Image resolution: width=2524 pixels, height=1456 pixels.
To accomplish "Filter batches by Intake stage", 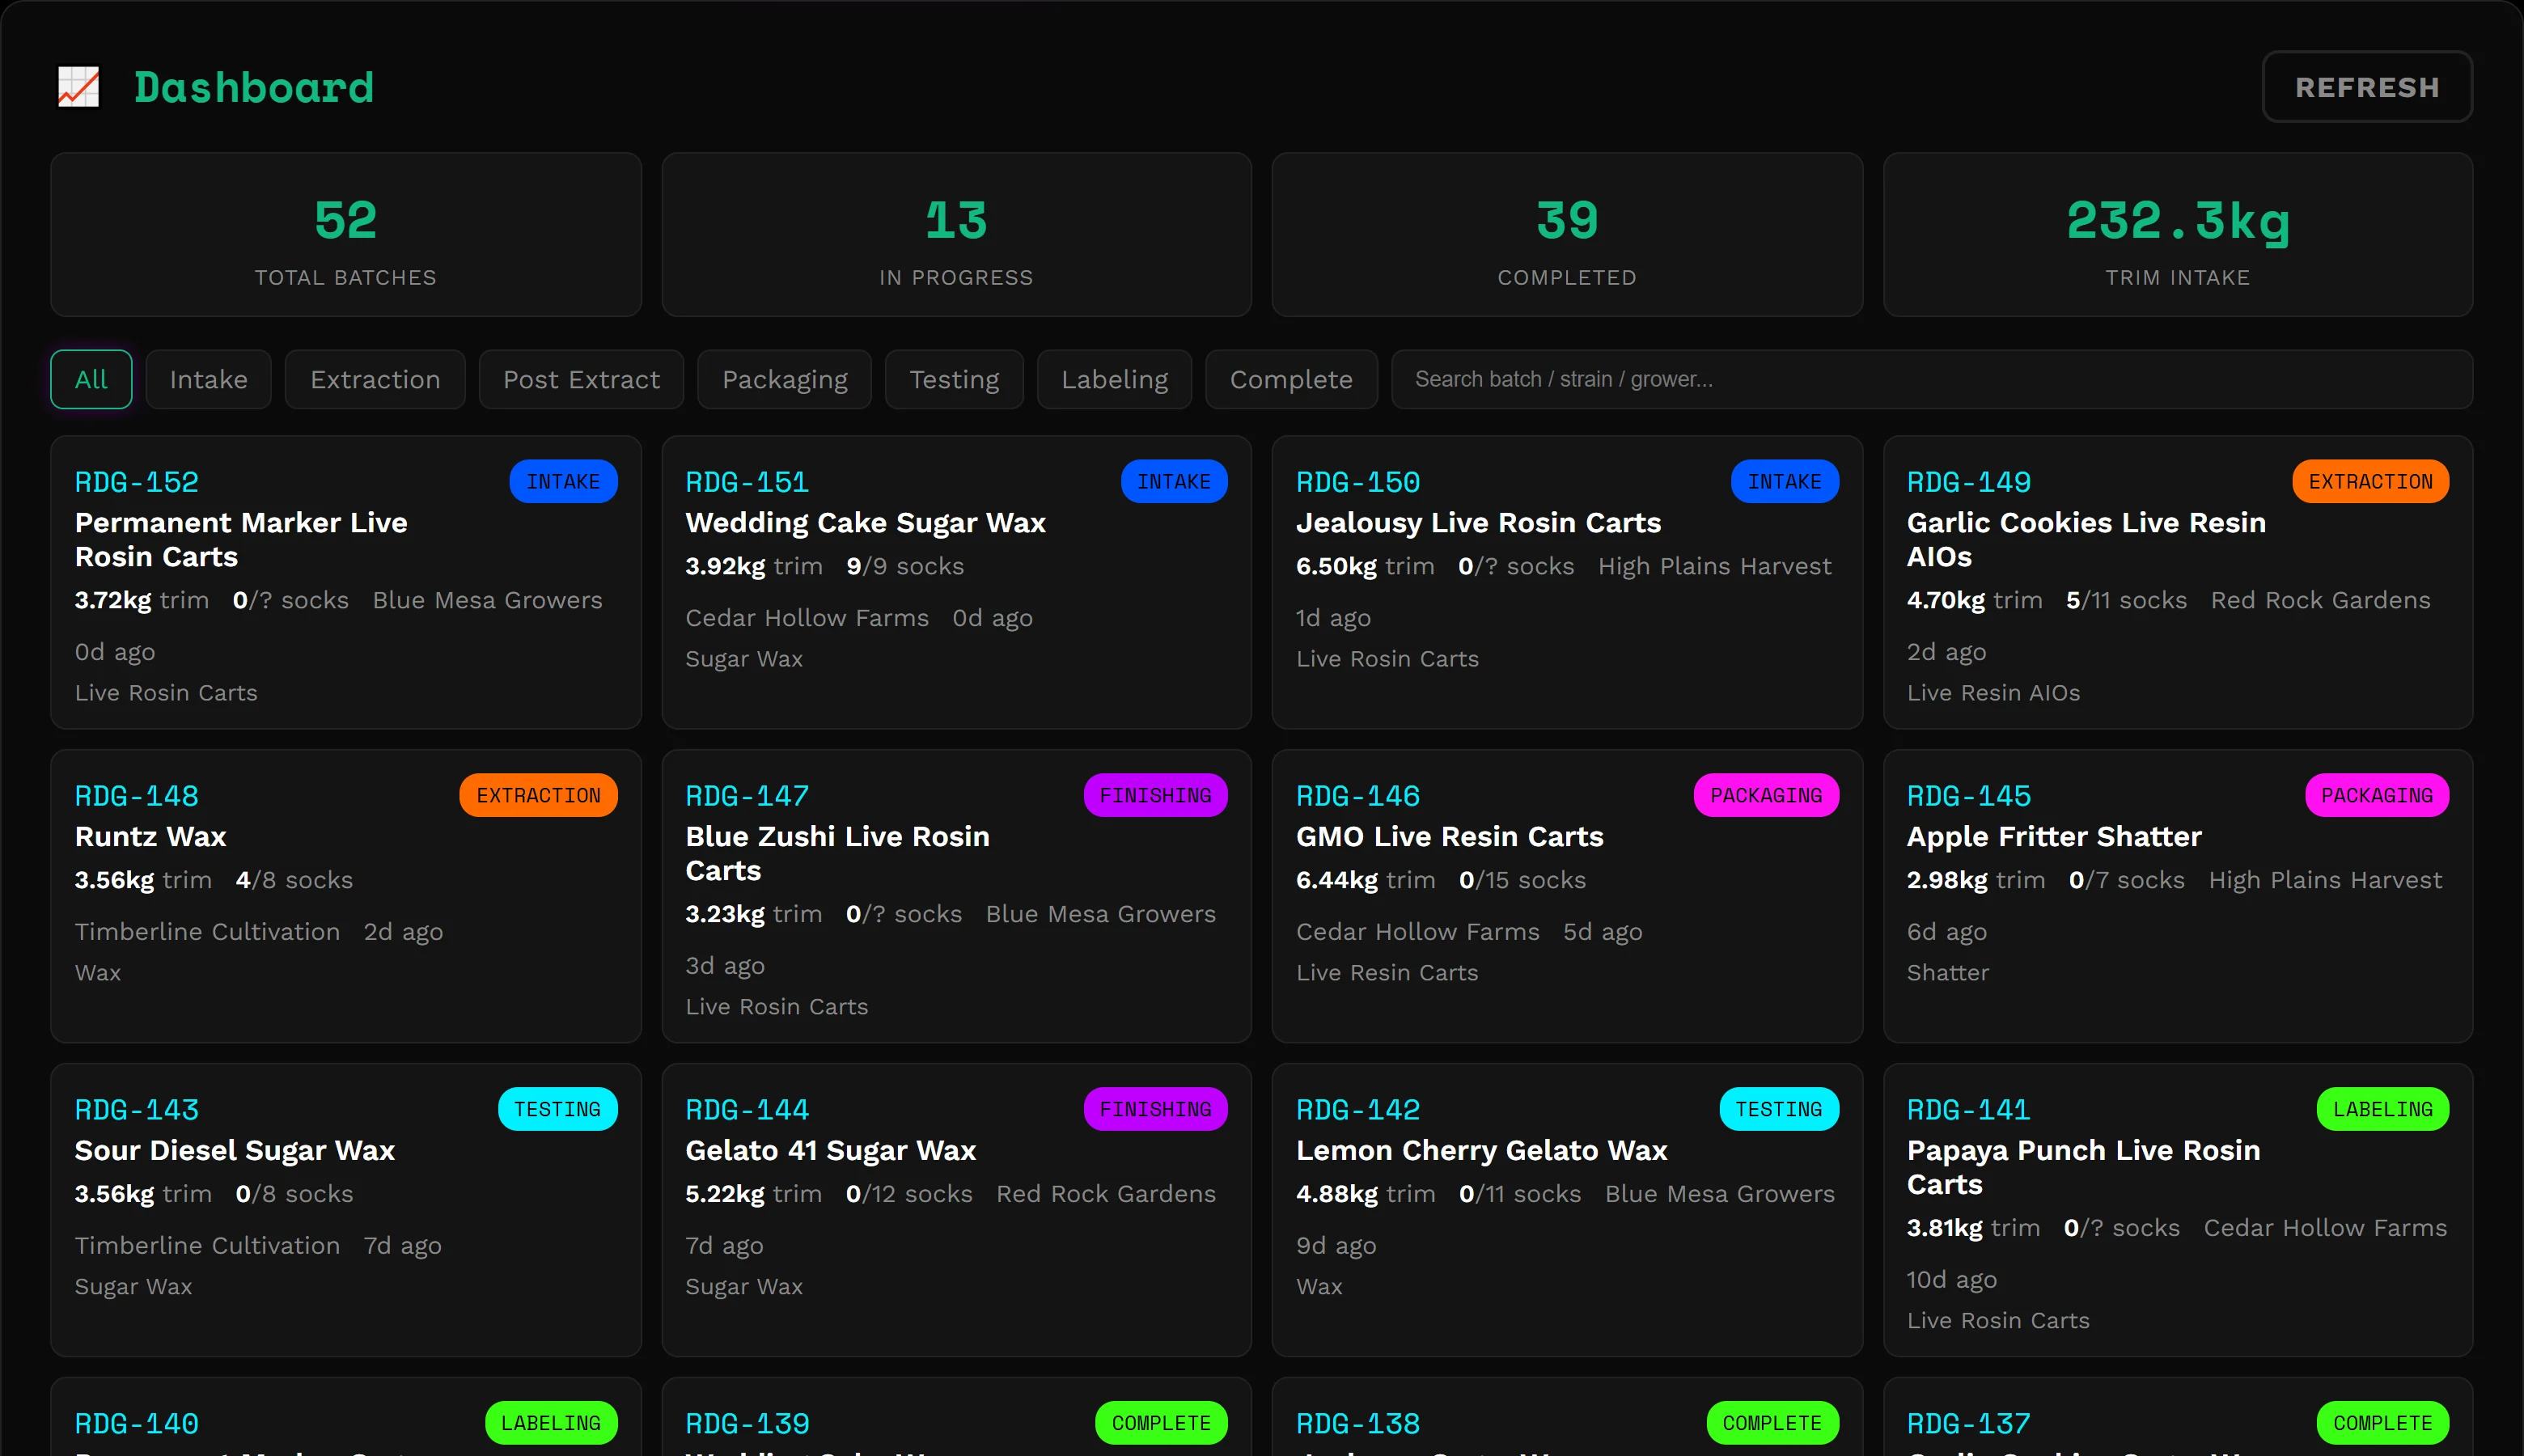I will (208, 379).
